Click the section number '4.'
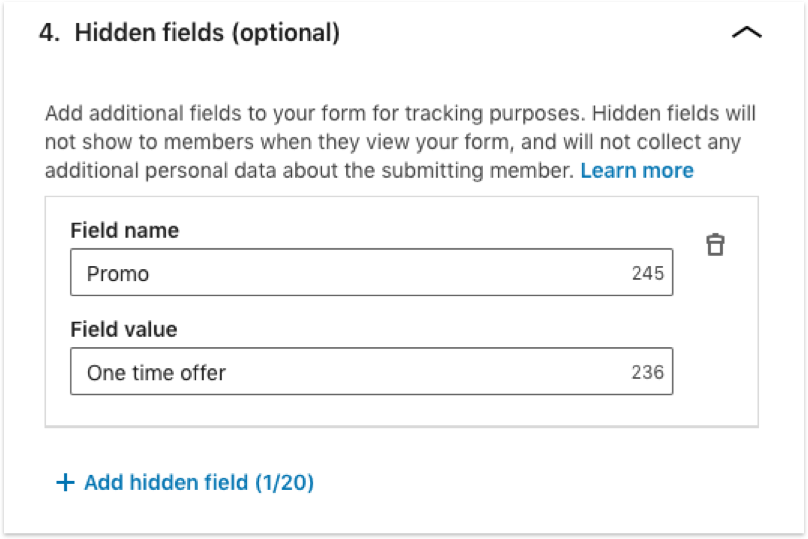Screen dimensions: 808x539 click(x=51, y=33)
